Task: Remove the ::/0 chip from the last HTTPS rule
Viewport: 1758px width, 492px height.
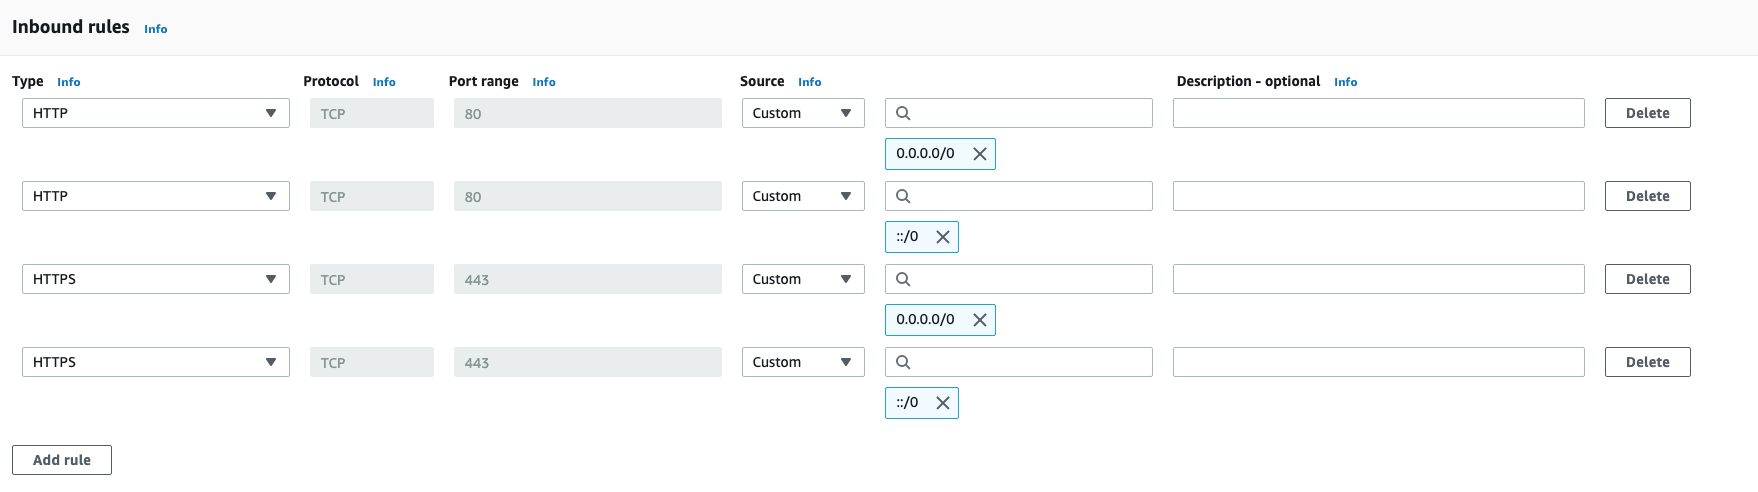Action: pos(943,403)
